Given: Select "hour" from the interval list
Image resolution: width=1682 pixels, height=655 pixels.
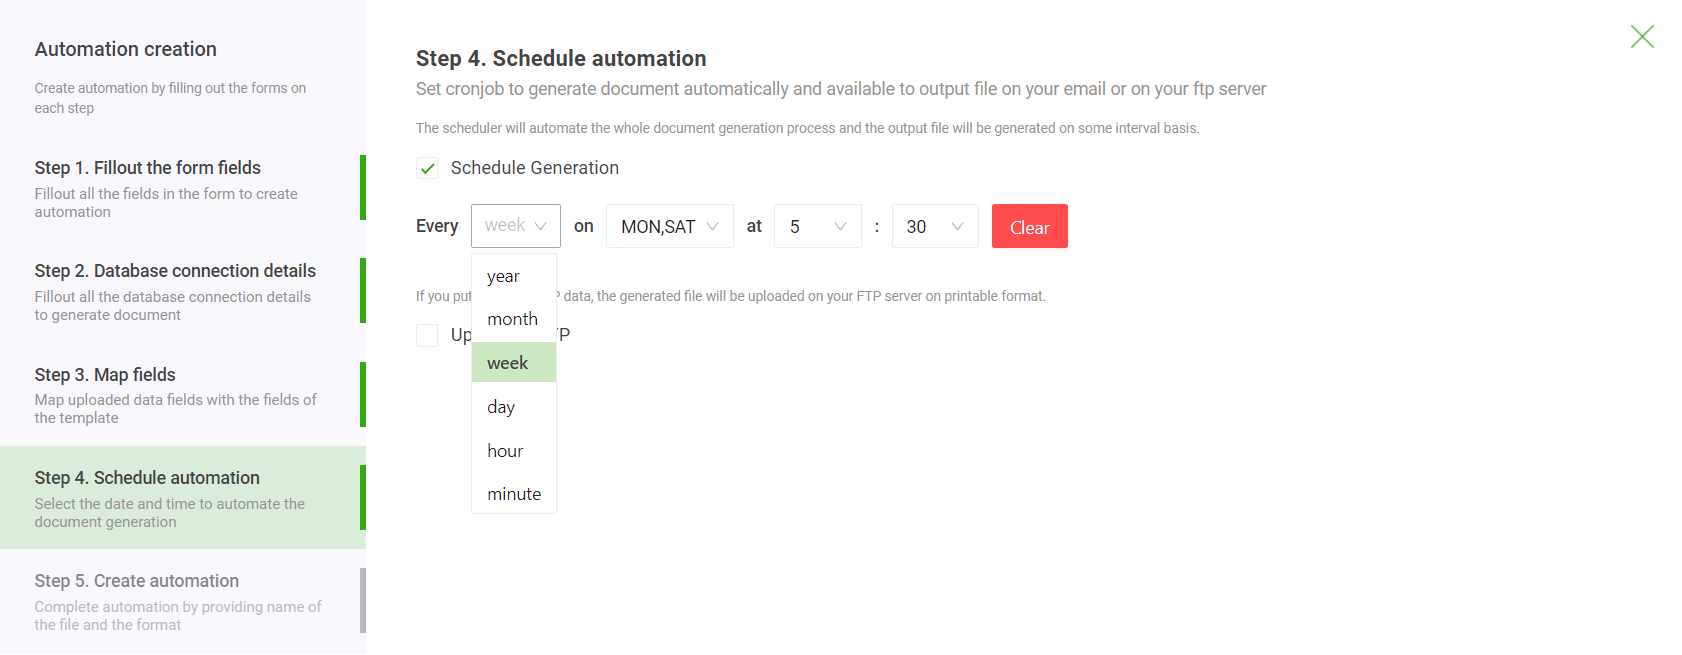Looking at the screenshot, I should (x=504, y=450).
